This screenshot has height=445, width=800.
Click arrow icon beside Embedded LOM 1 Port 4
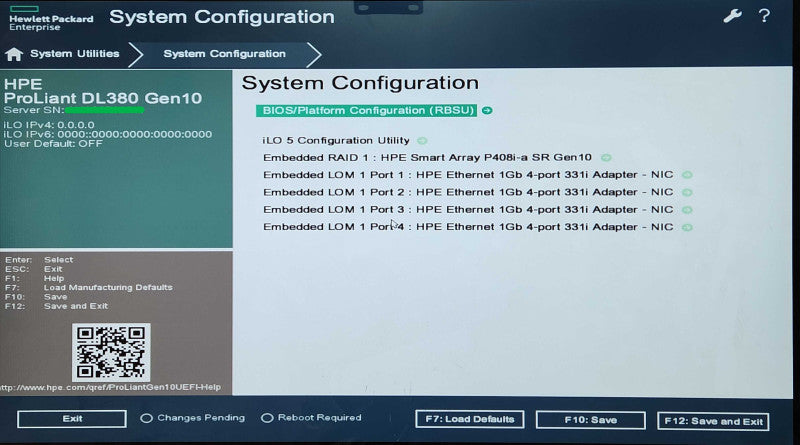coord(687,228)
